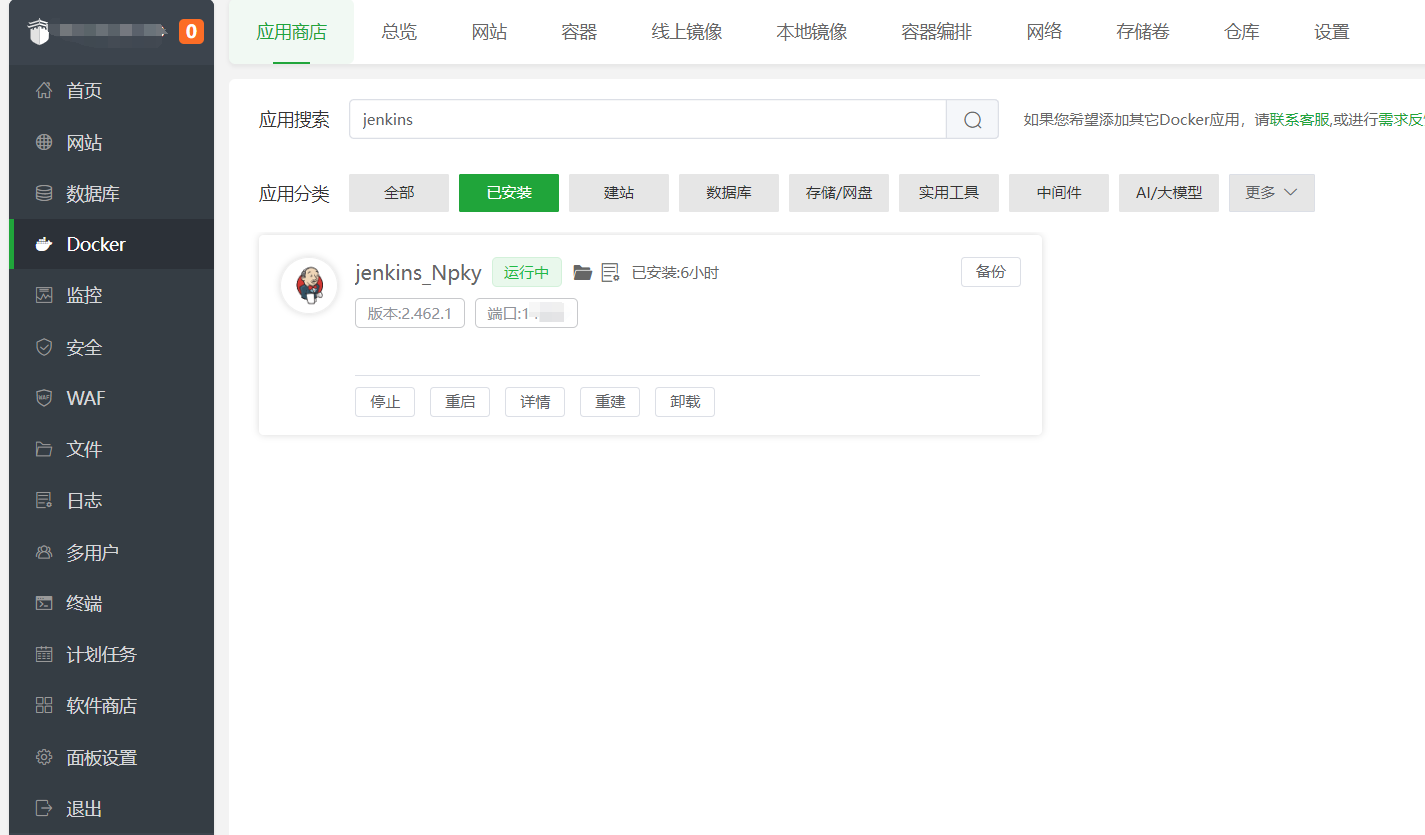Click the logout icon beside 退出

(x=43, y=808)
